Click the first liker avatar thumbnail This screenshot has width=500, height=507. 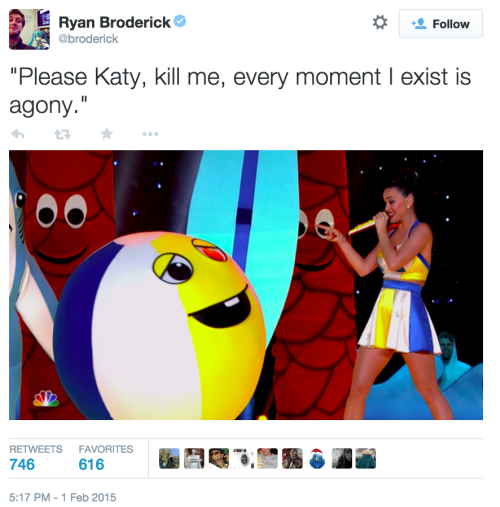[169, 458]
